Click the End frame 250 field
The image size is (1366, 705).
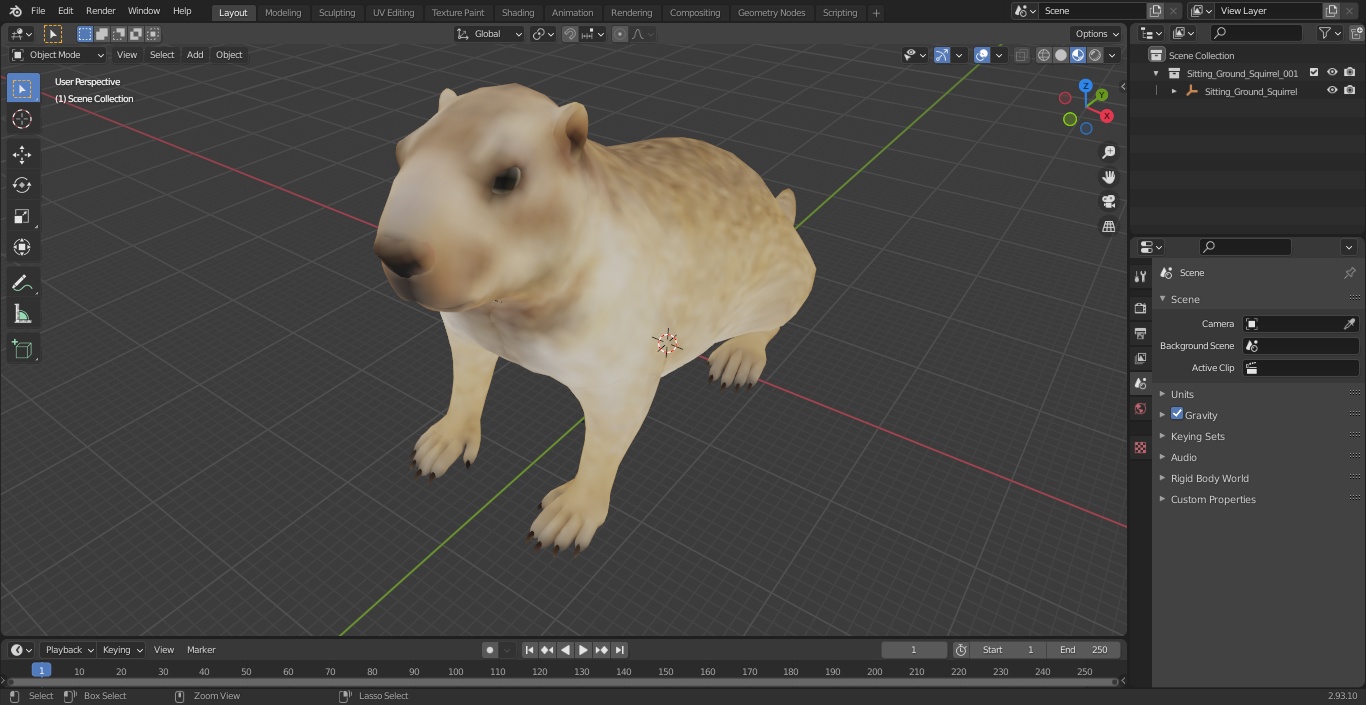[x=1084, y=650]
